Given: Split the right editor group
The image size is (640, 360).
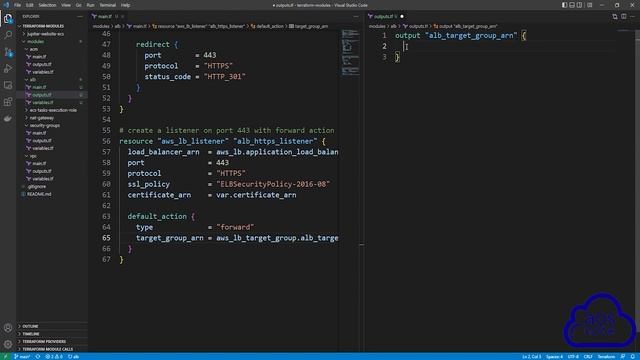Looking at the screenshot, I should coord(624,16).
